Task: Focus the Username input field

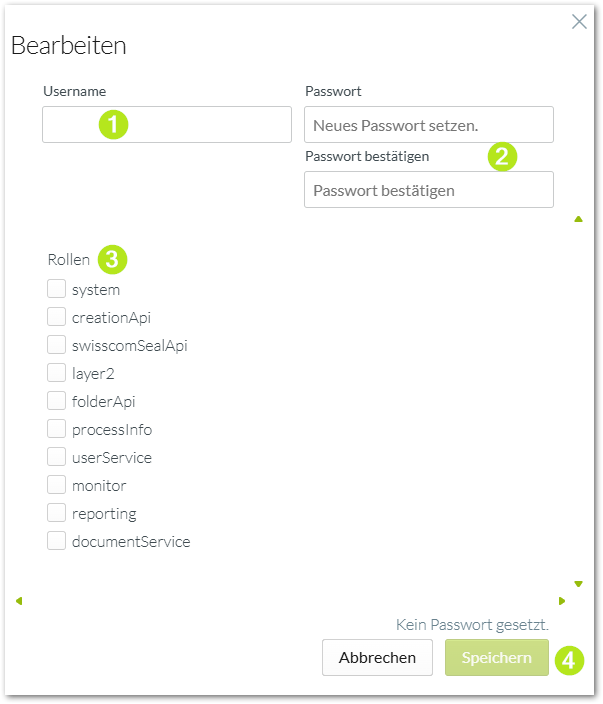Action: pos(167,124)
